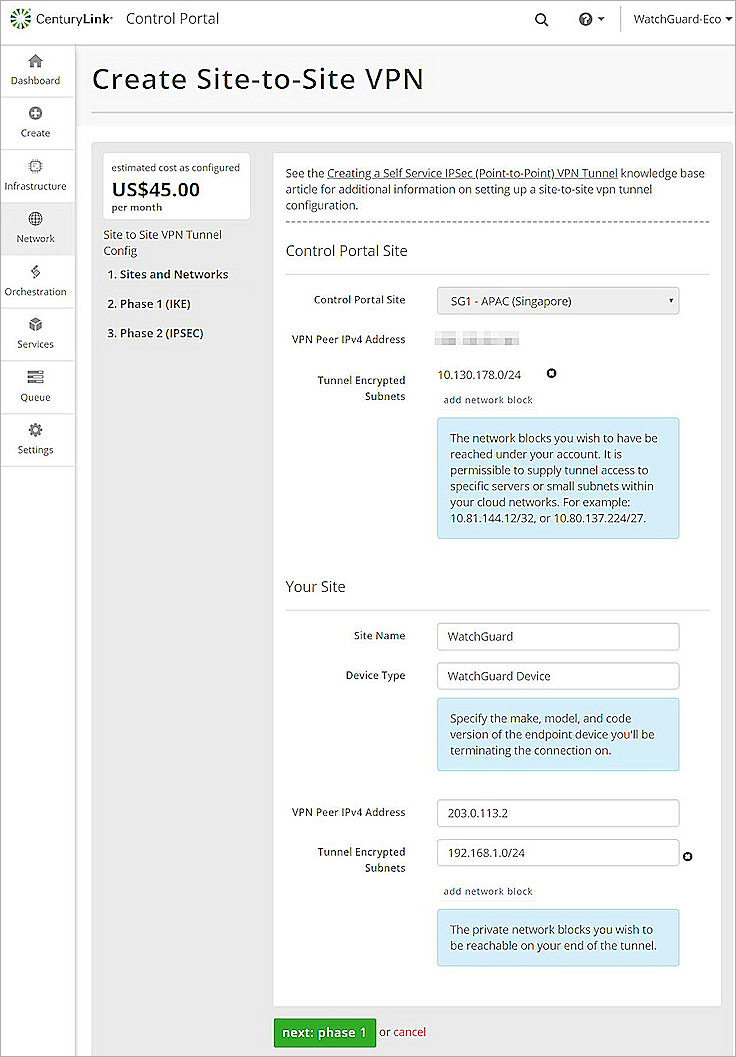
Task: Open the WatchGuard-Eco account dropdown
Action: [x=680, y=18]
